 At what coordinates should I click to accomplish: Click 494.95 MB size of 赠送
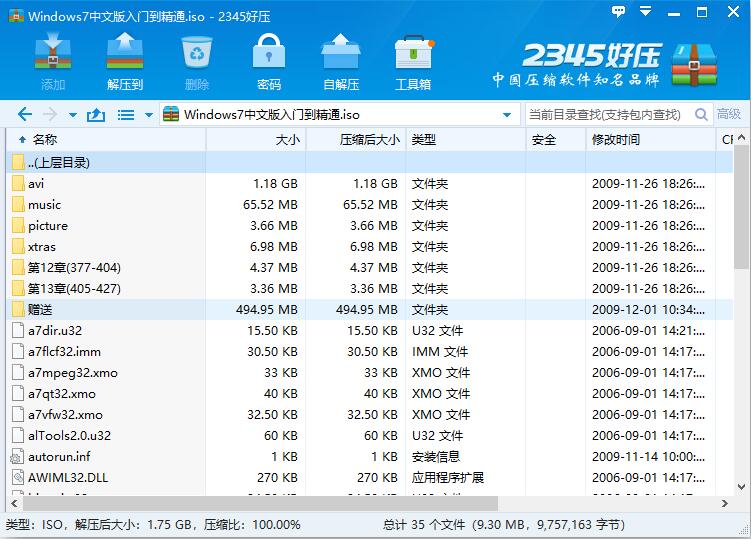coord(267,310)
